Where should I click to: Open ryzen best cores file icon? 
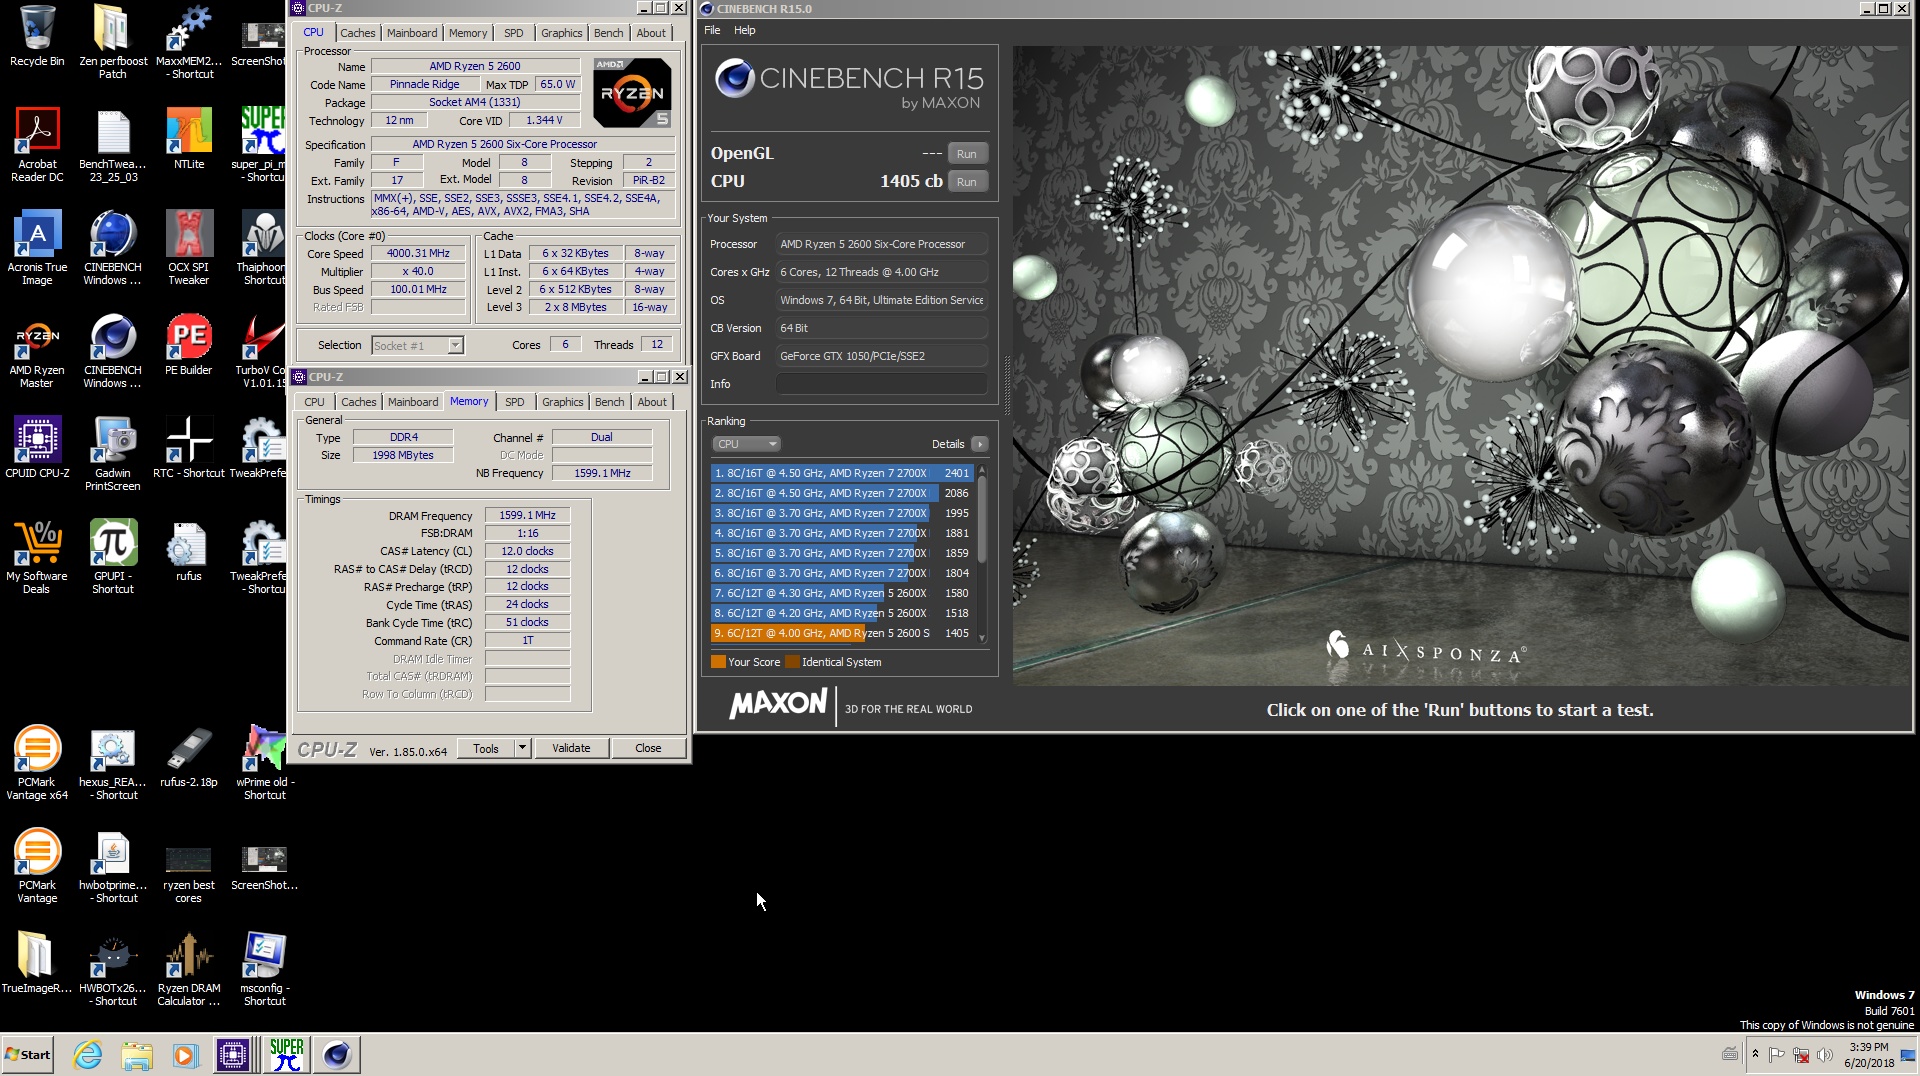pyautogui.click(x=189, y=865)
